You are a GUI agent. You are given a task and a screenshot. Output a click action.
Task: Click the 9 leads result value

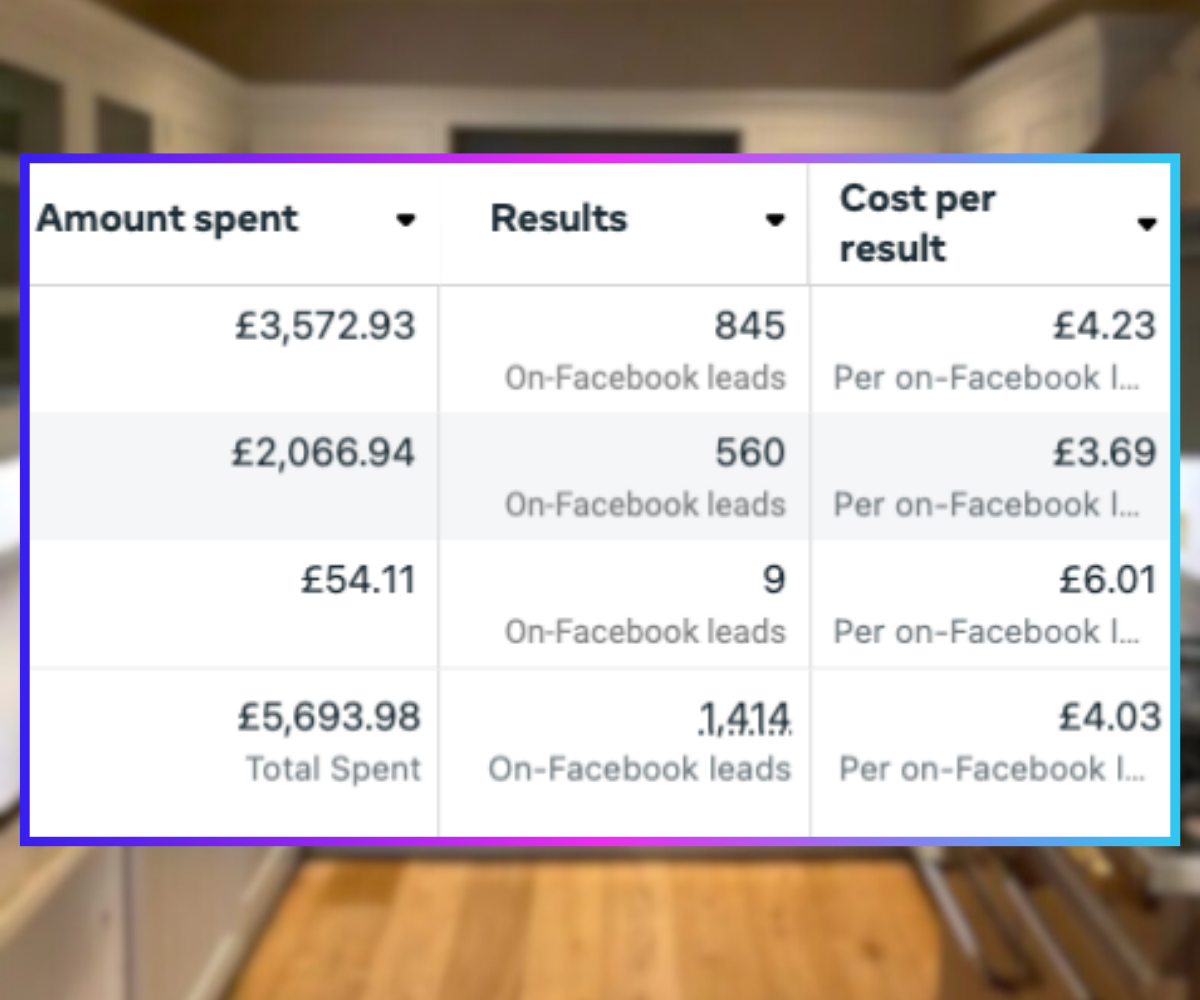tap(774, 580)
